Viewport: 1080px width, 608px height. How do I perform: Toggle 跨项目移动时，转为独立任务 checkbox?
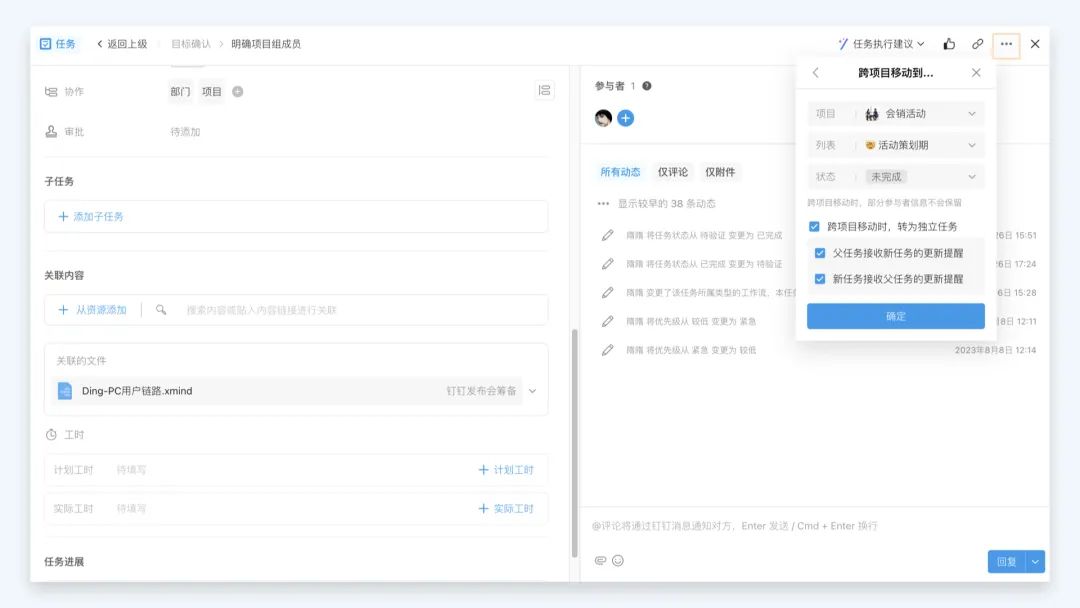[x=814, y=227]
